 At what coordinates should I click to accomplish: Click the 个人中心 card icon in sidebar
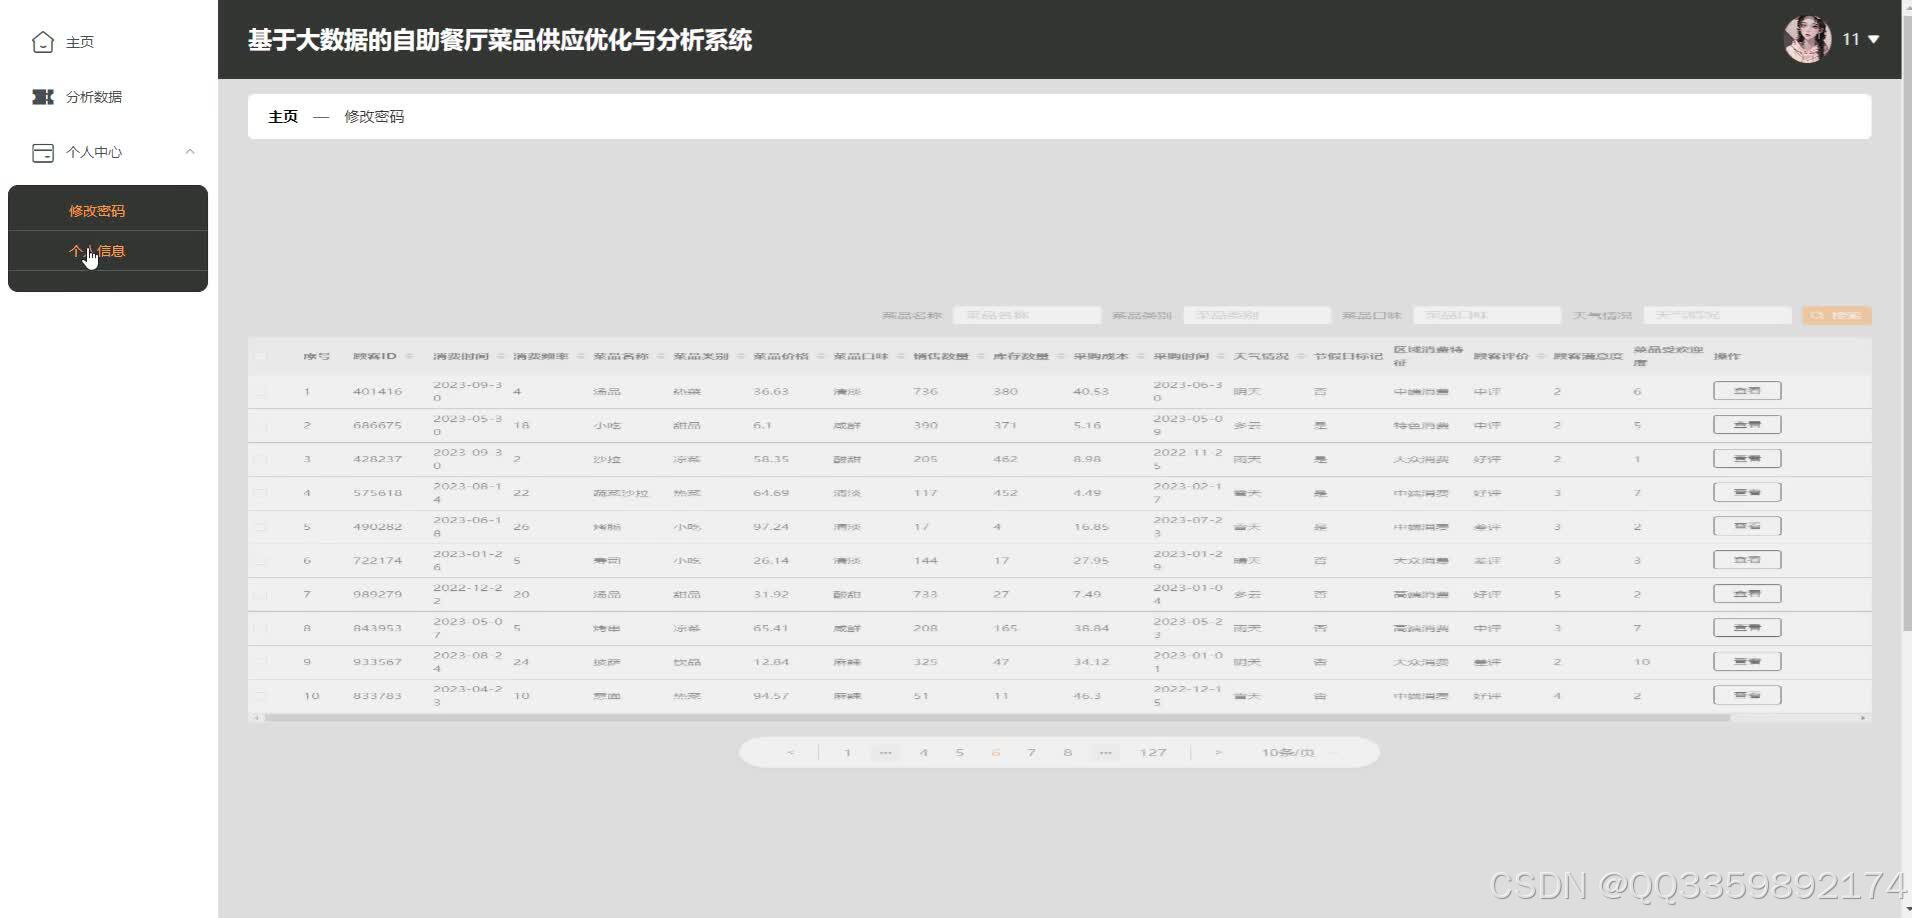point(43,152)
